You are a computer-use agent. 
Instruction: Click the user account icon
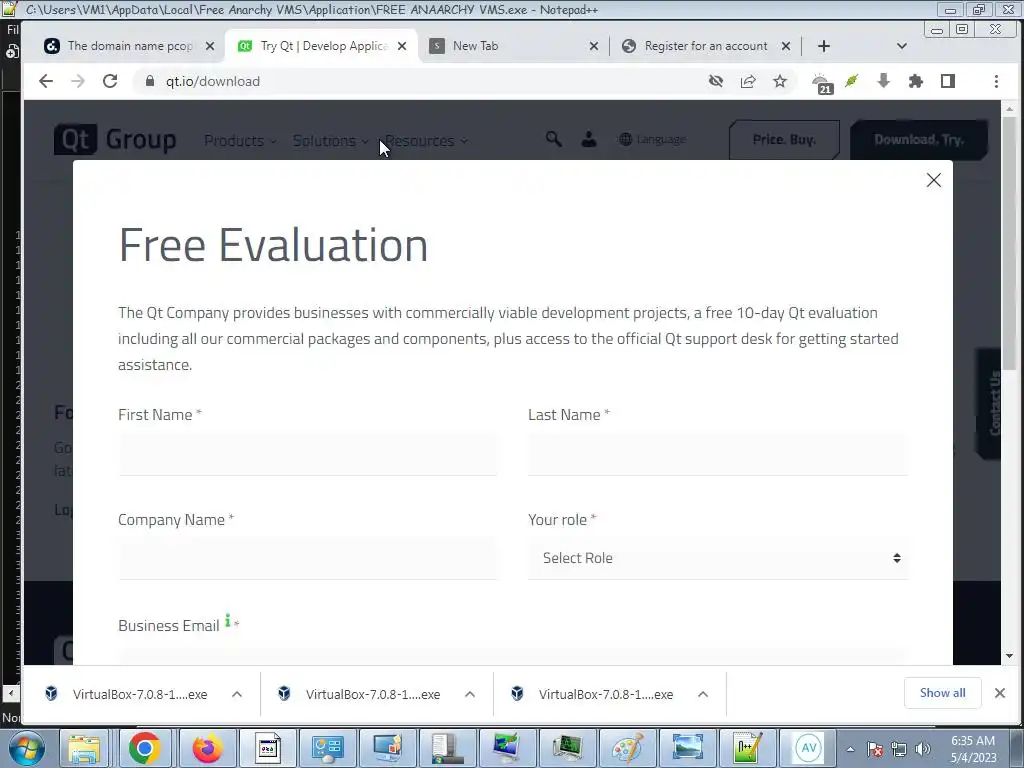pyautogui.click(x=588, y=138)
